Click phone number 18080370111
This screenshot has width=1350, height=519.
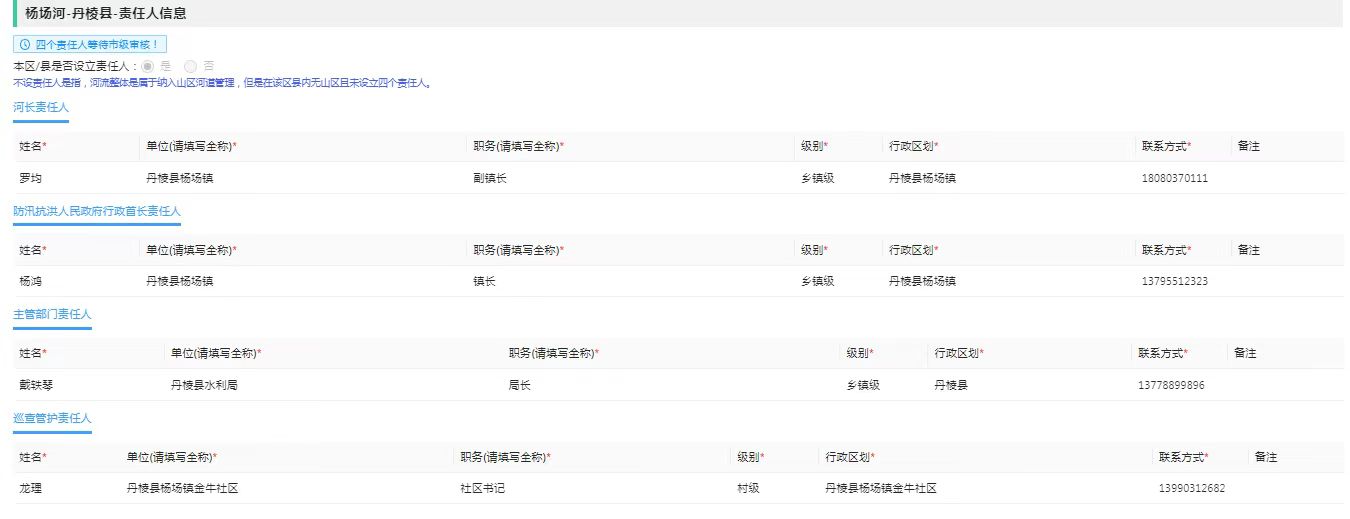coord(1174,178)
